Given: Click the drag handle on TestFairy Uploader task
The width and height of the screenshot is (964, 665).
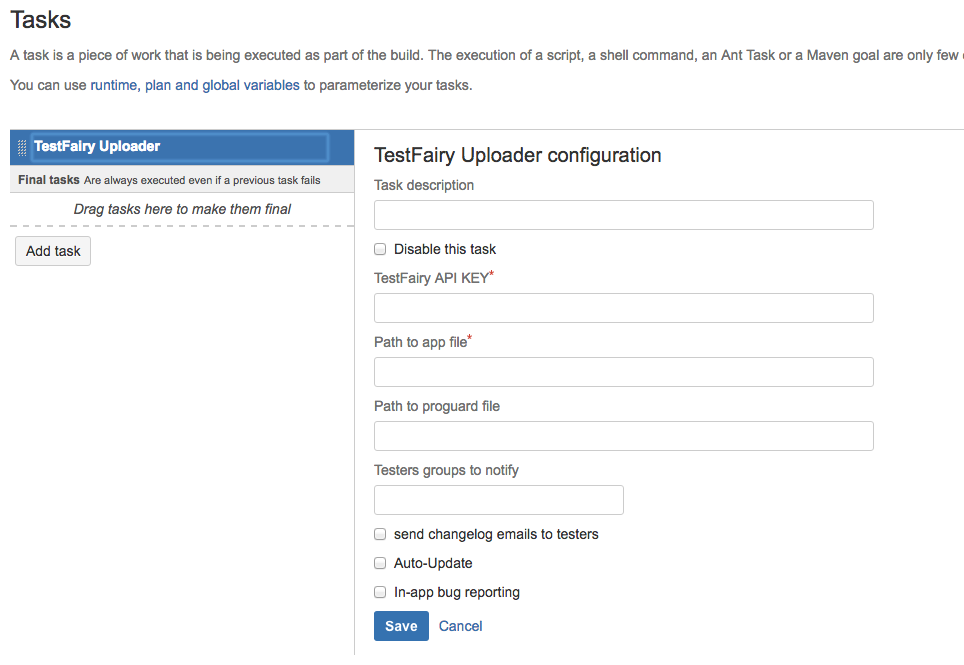Looking at the screenshot, I should (x=21, y=146).
